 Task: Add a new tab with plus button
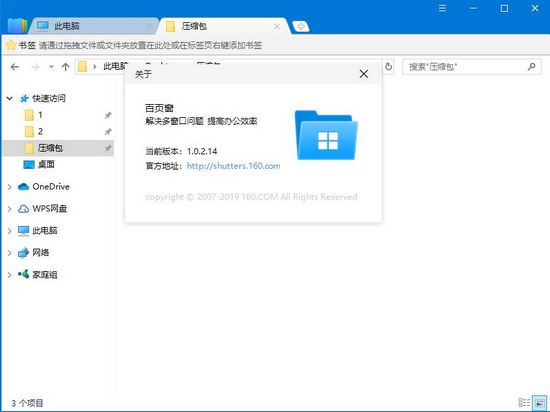pos(301,26)
